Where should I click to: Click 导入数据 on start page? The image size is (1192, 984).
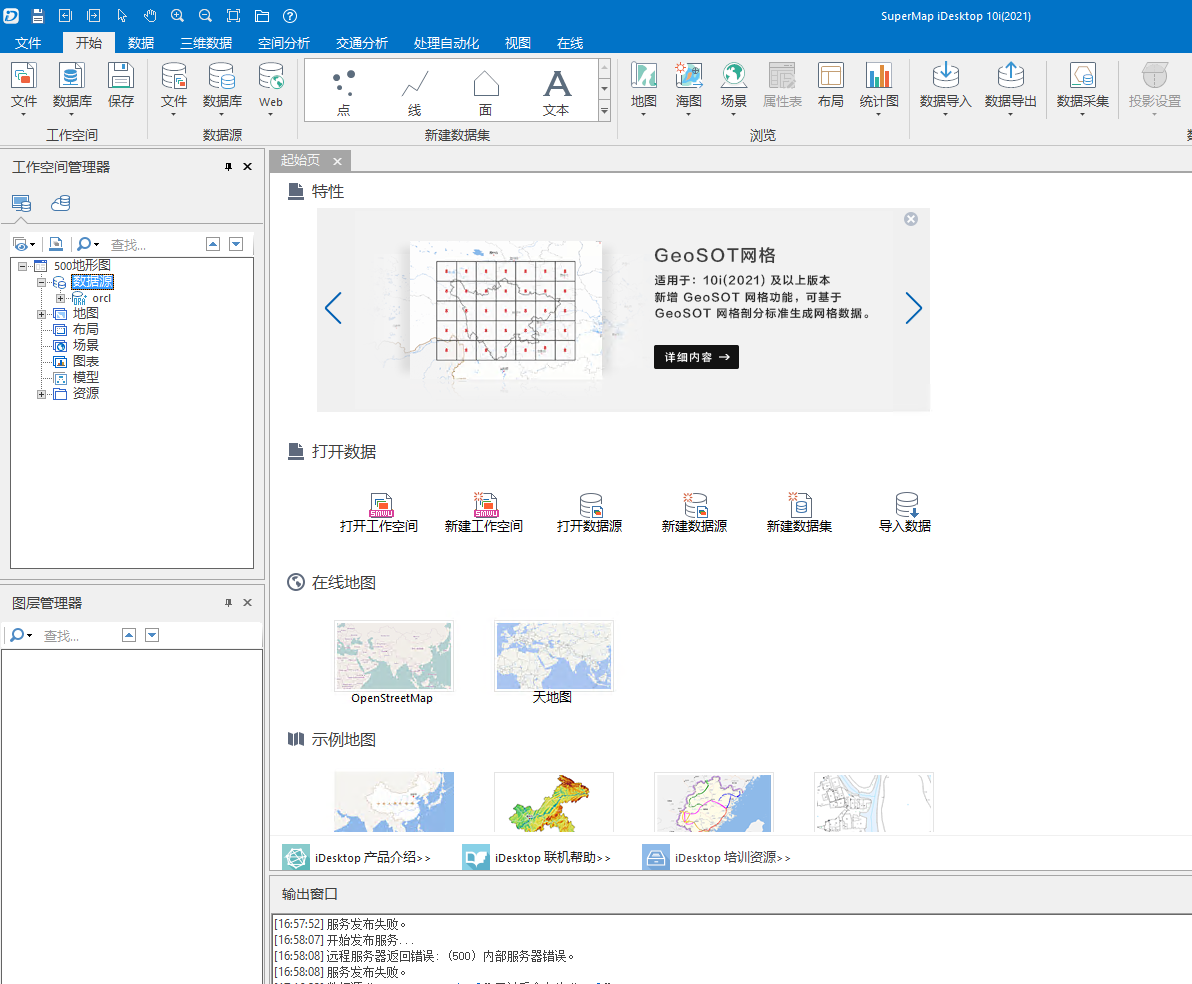pyautogui.click(x=905, y=513)
